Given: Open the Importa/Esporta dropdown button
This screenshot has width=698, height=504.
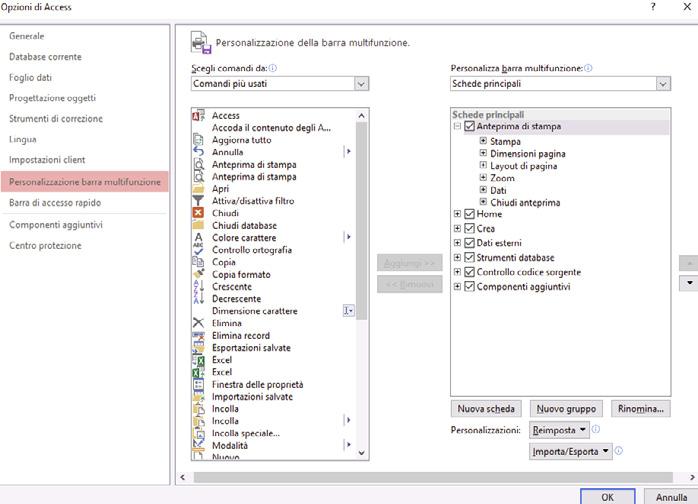Looking at the screenshot, I should click(571, 451).
